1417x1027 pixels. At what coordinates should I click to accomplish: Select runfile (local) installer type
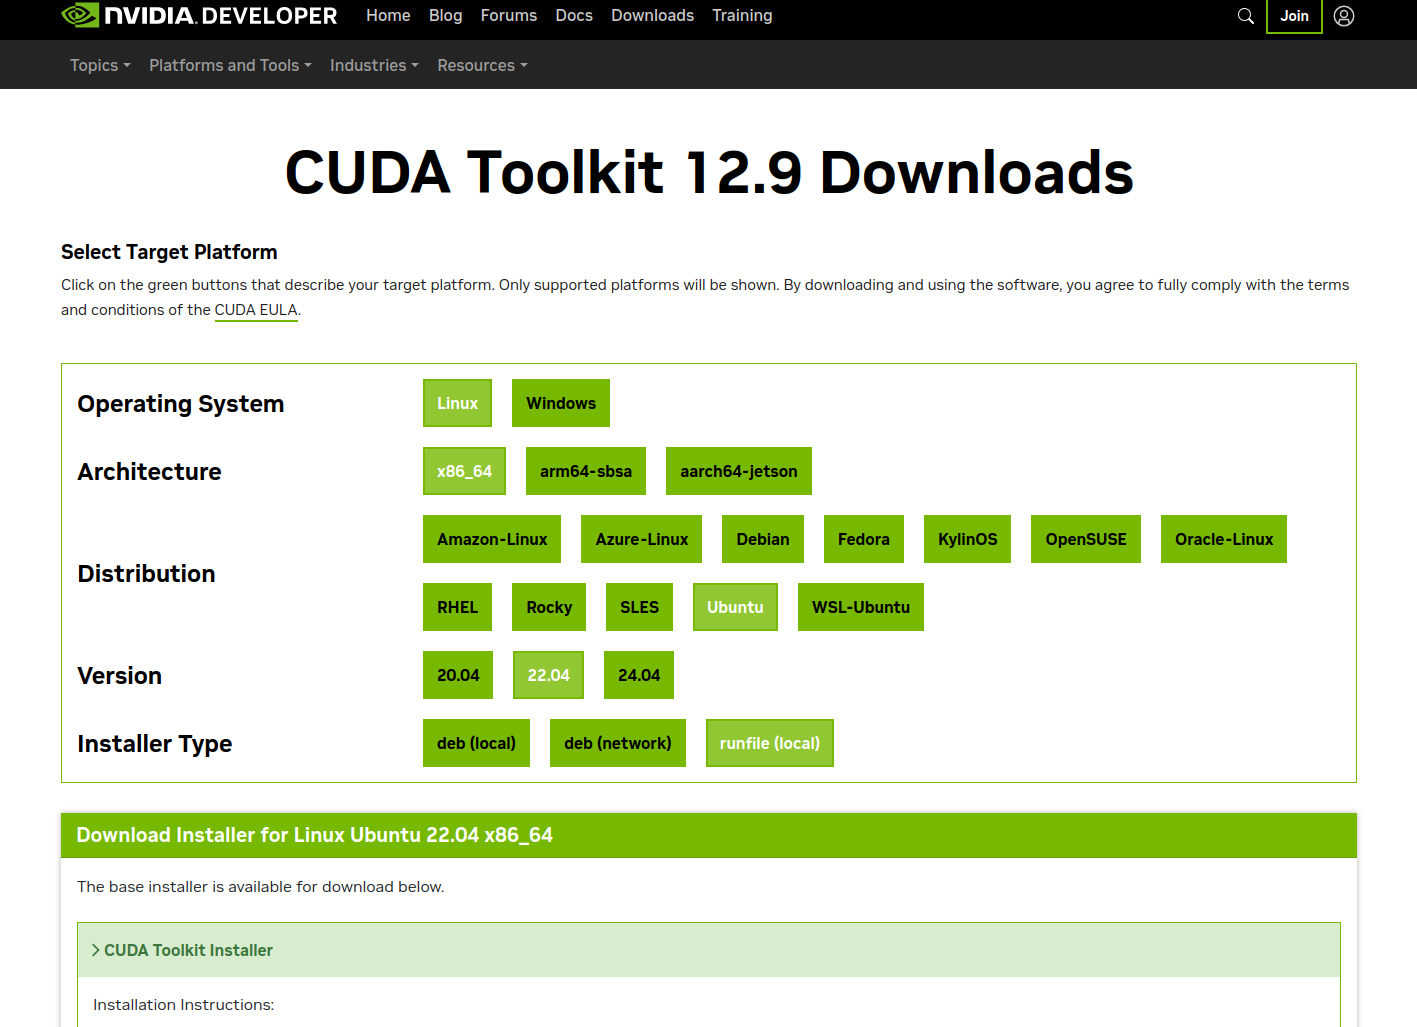(770, 743)
